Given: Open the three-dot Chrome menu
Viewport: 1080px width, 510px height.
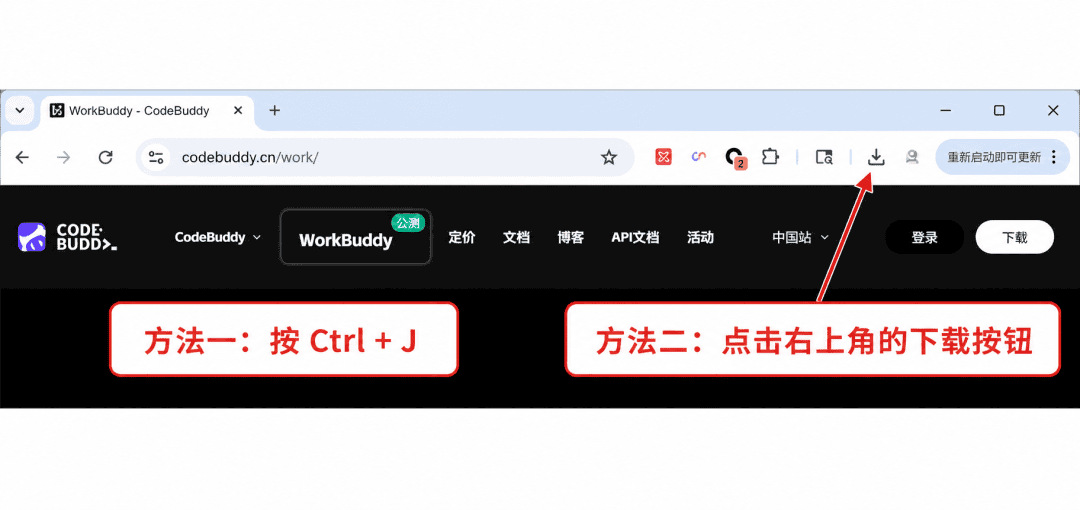Looking at the screenshot, I should (1053, 157).
